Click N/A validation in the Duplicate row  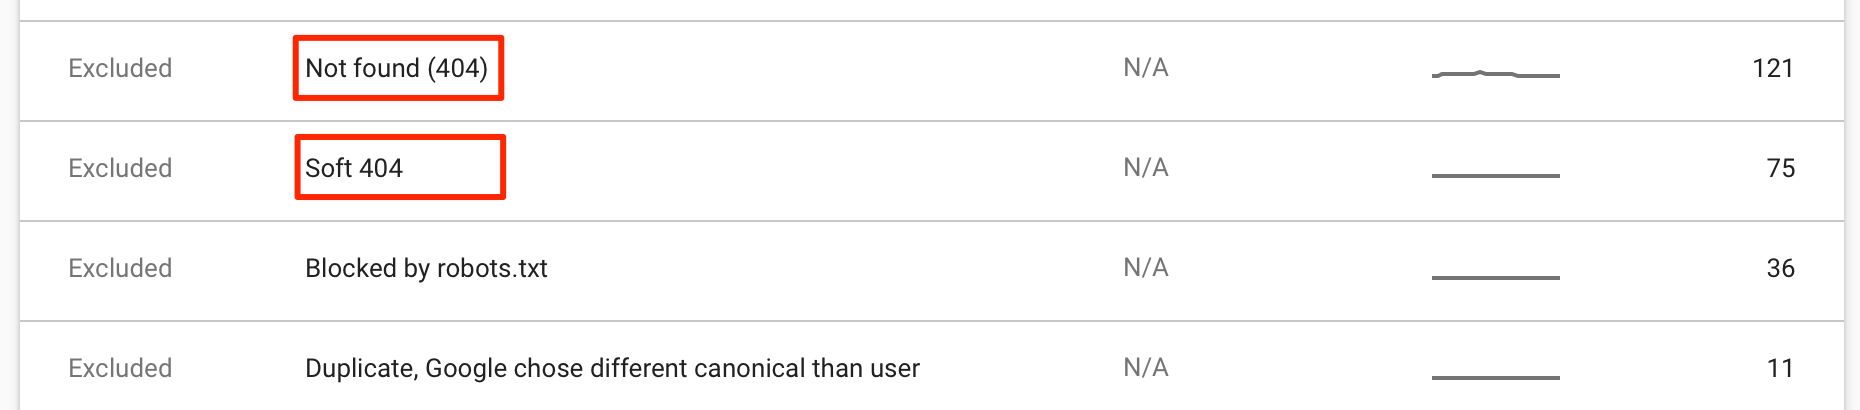pyautogui.click(x=1145, y=368)
